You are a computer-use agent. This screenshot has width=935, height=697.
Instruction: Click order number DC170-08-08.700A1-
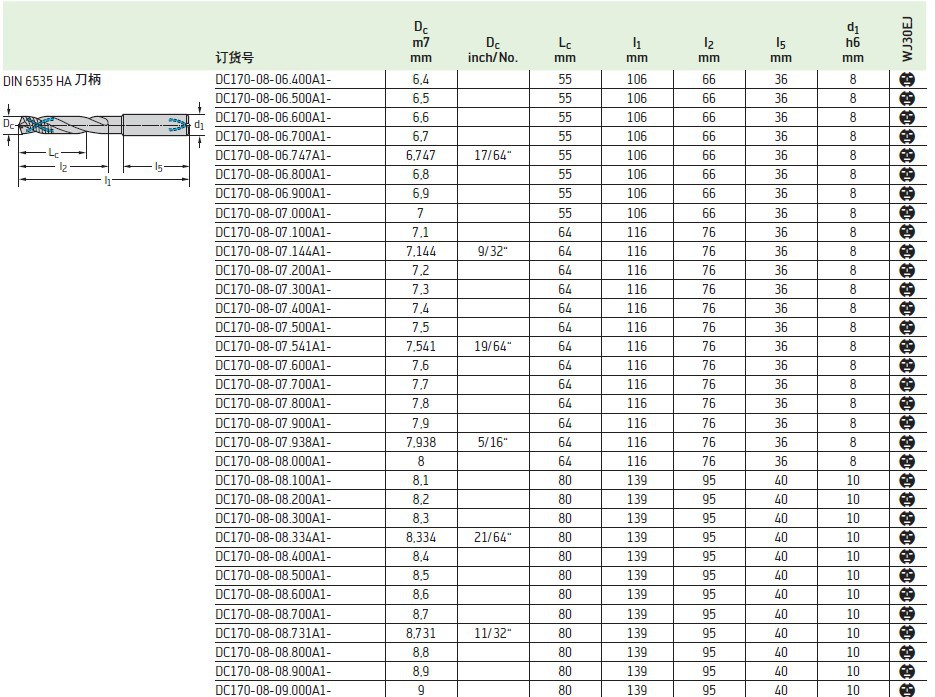pos(273,614)
